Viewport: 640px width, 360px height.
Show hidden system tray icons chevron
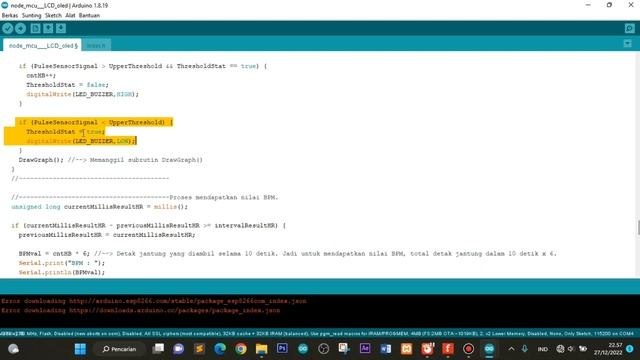coord(511,349)
